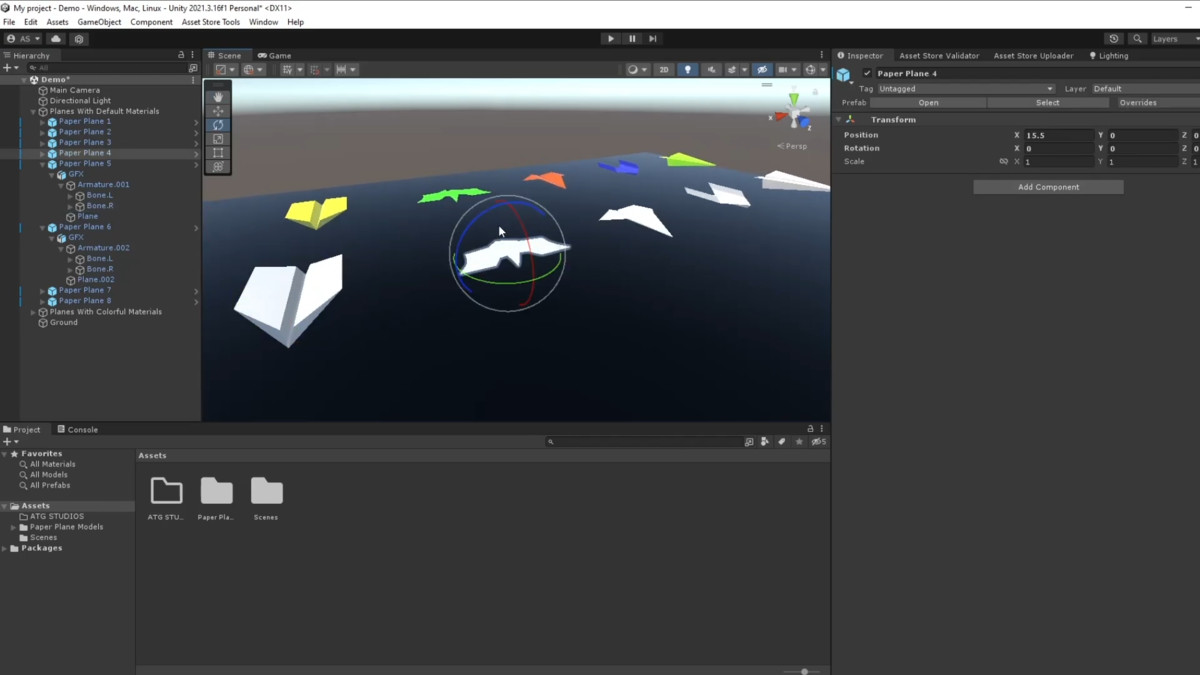Uncheck the Paper Plane 4 active checkbox

(x=867, y=74)
